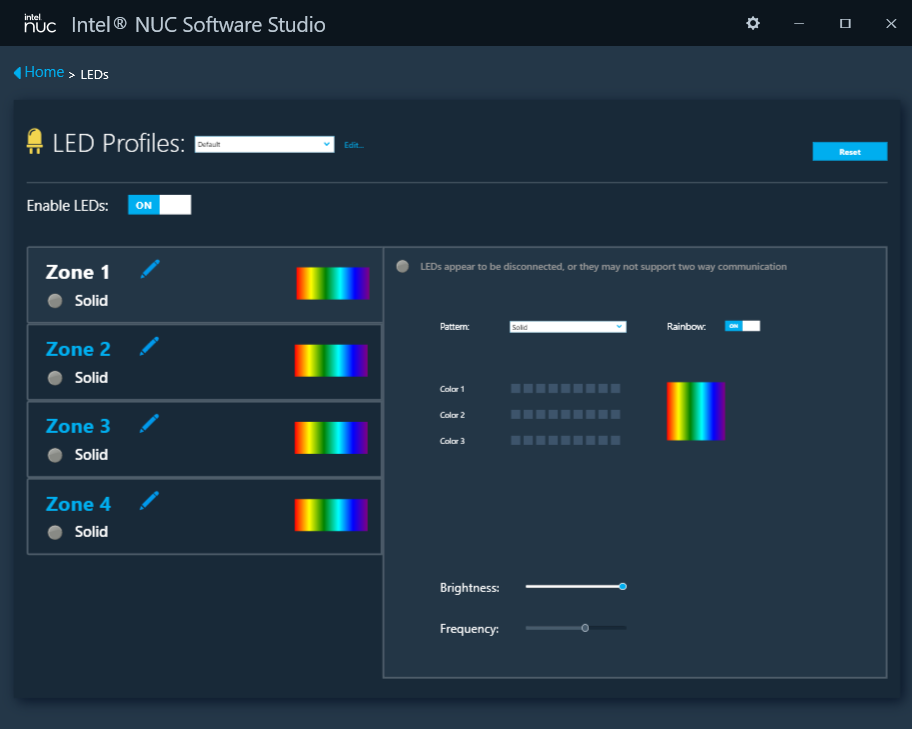Pick first swatch in Color 3 row
Viewport: 912px width, 729px height.
click(515, 440)
